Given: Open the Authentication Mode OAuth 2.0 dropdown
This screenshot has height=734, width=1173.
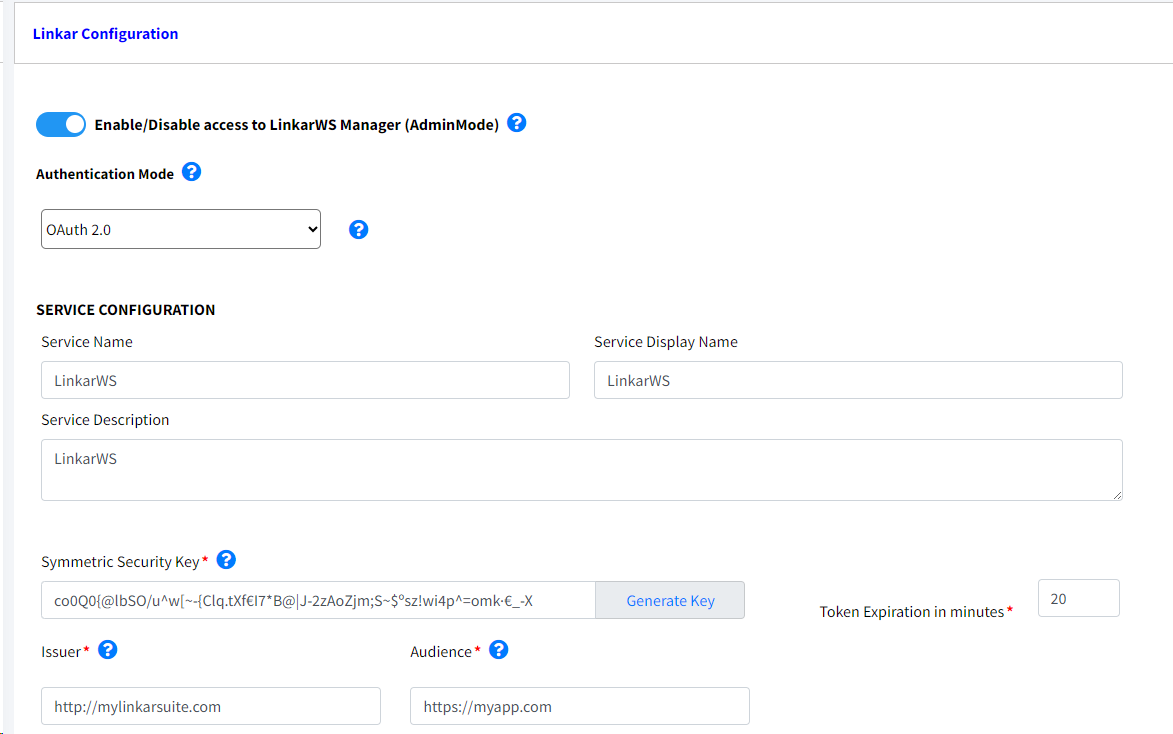Looking at the screenshot, I should [x=181, y=229].
